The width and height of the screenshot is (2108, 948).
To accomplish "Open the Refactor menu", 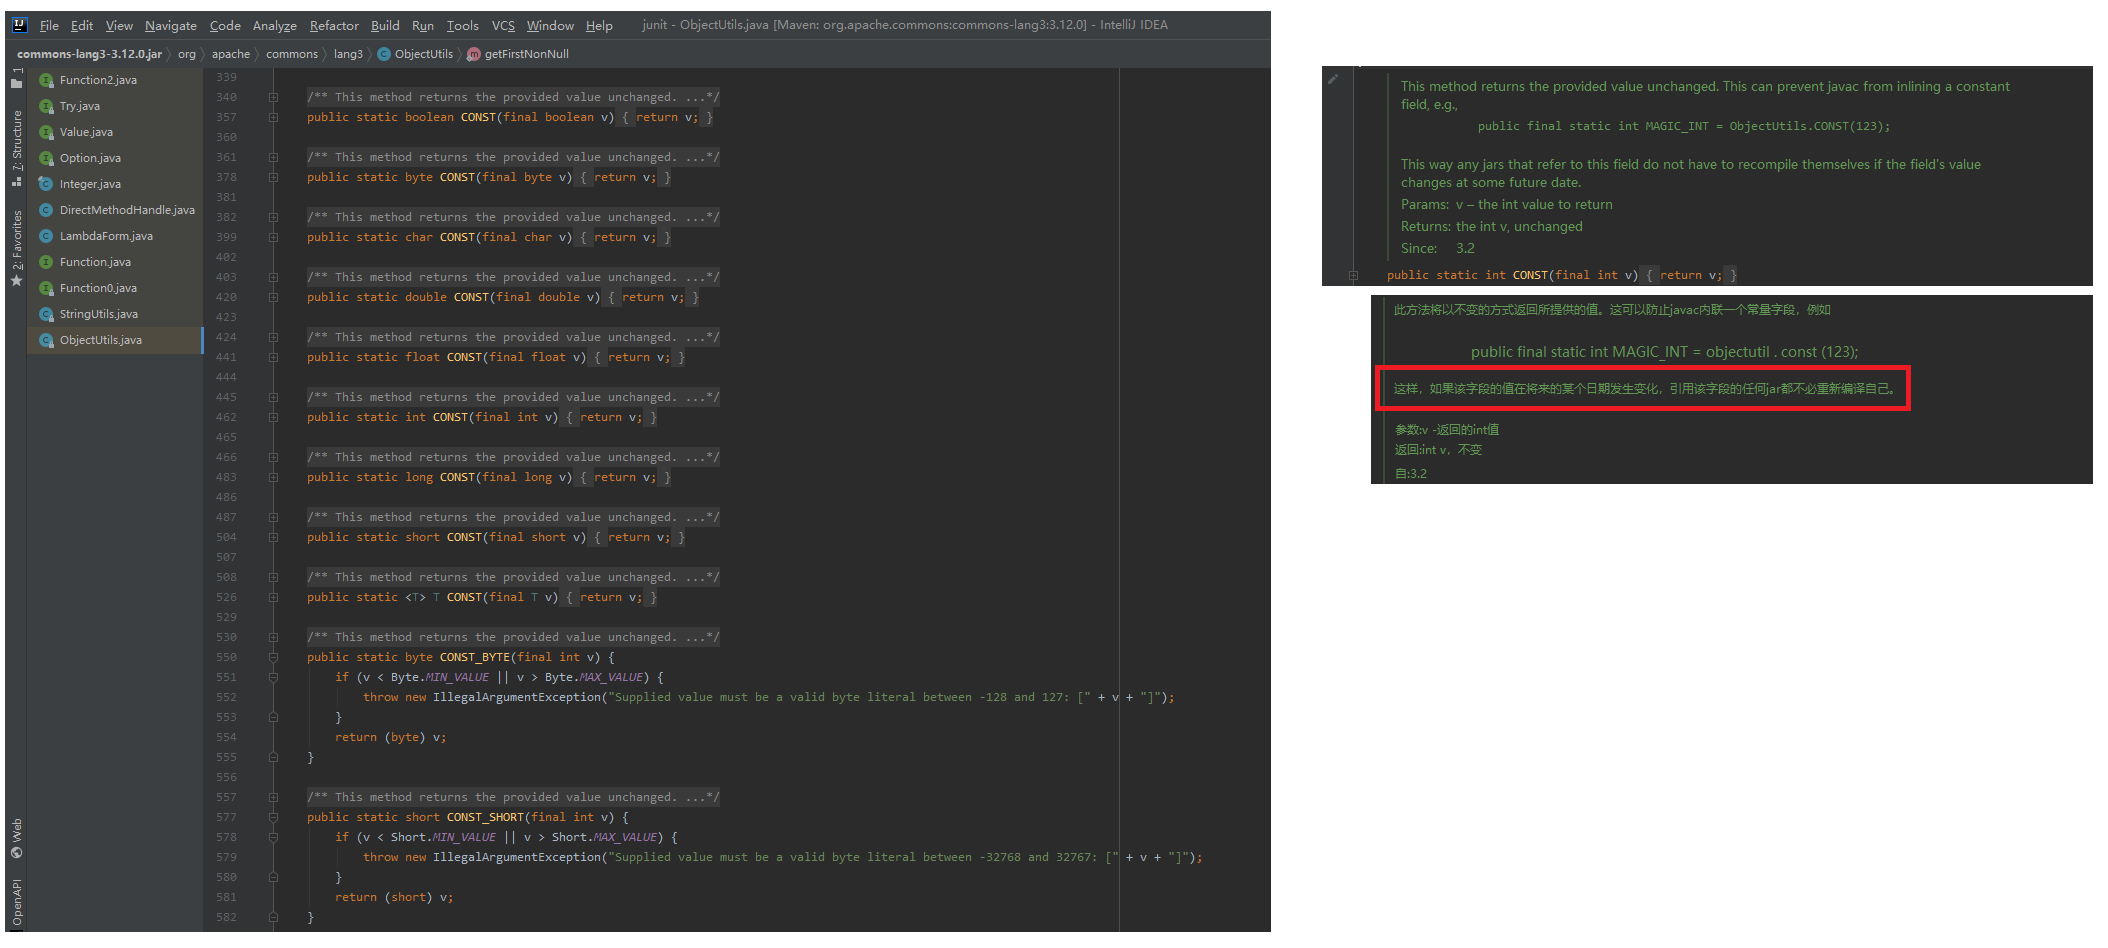I will point(334,25).
